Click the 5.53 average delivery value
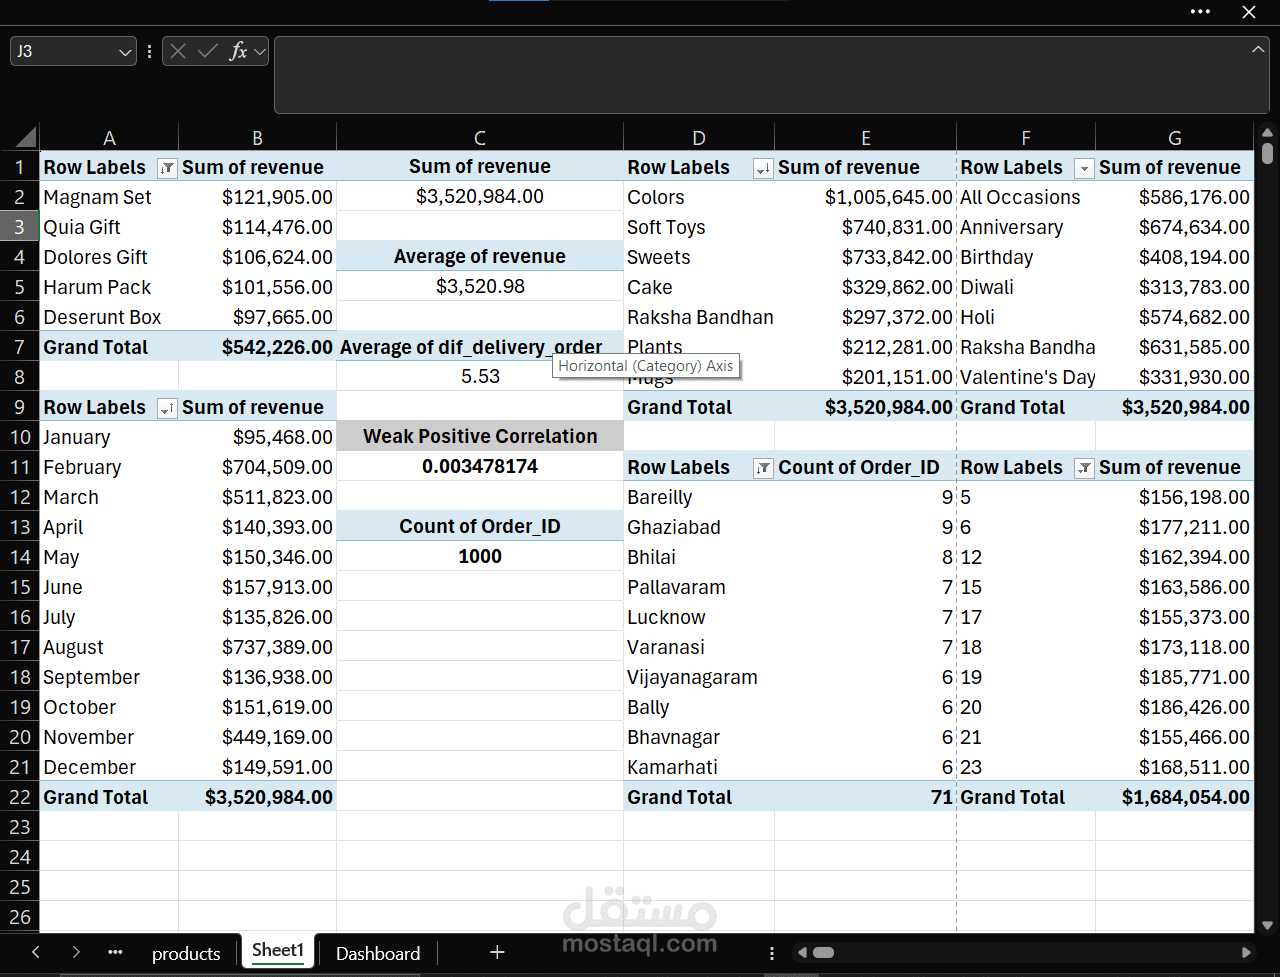The width and height of the screenshot is (1280, 977). pos(480,376)
